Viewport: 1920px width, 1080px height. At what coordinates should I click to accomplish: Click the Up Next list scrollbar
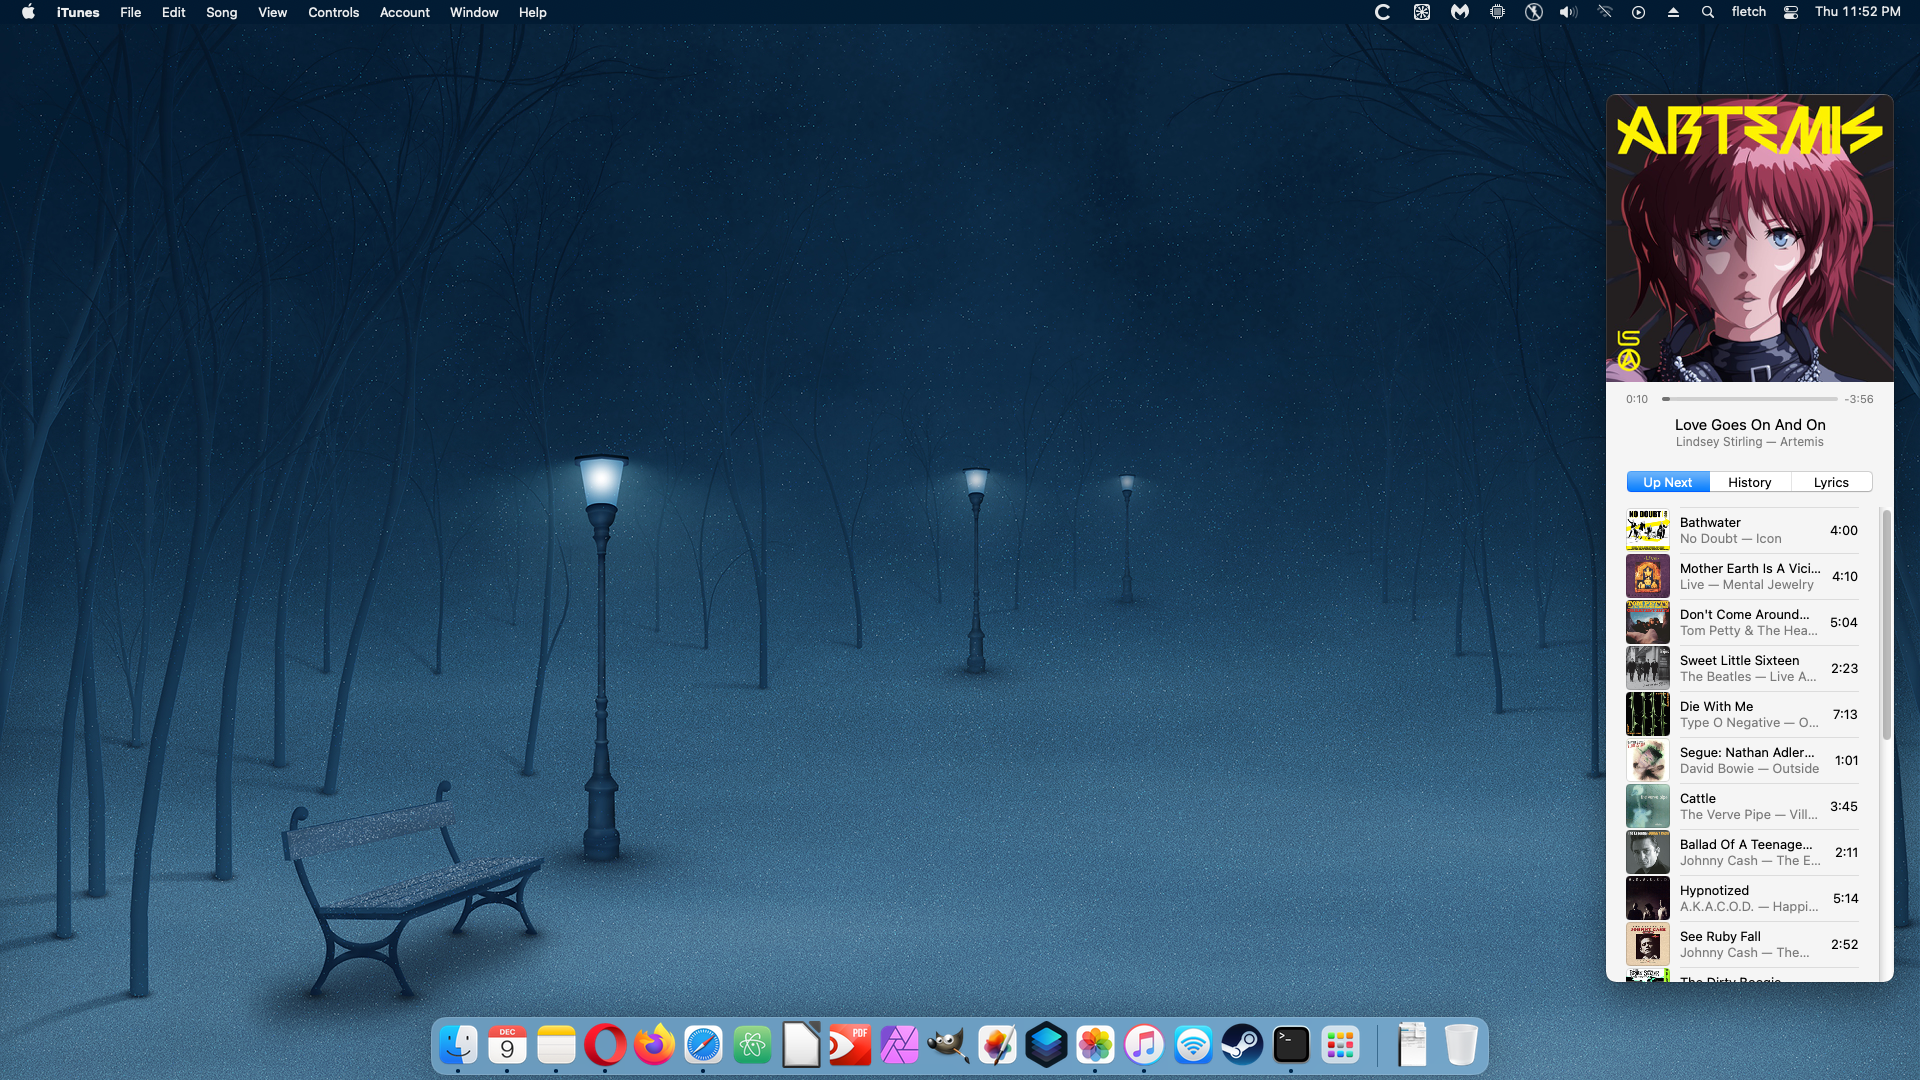[1886, 625]
